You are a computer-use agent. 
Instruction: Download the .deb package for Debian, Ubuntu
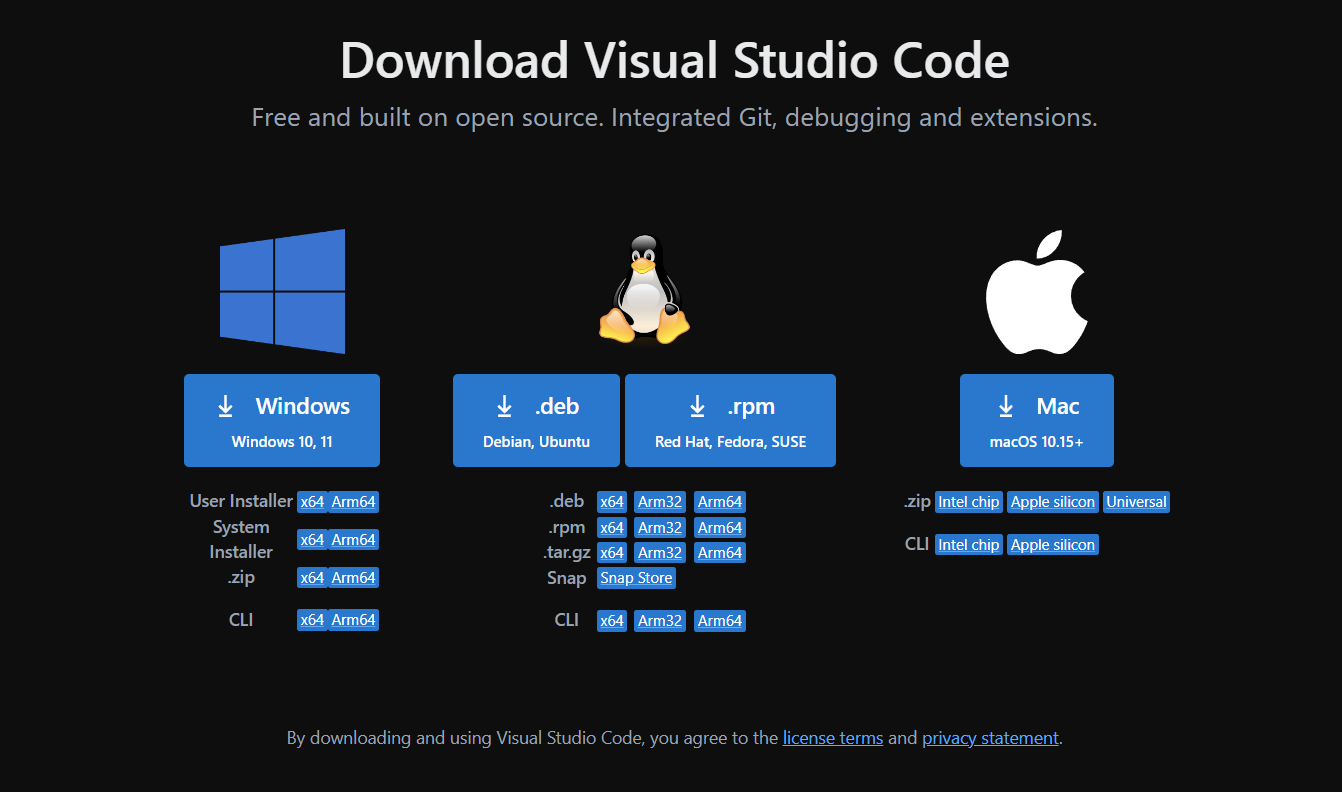536,420
